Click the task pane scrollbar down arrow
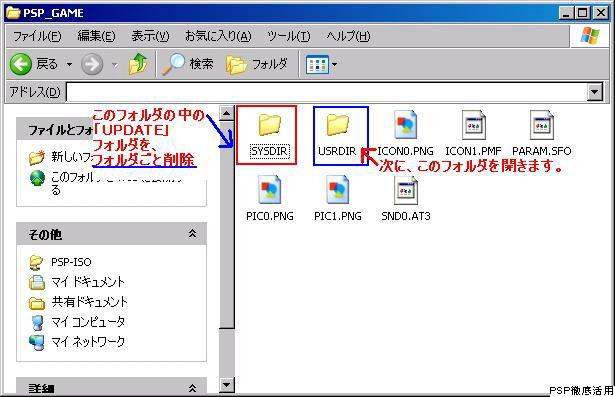Screen dimensions: 615x397 226,384
